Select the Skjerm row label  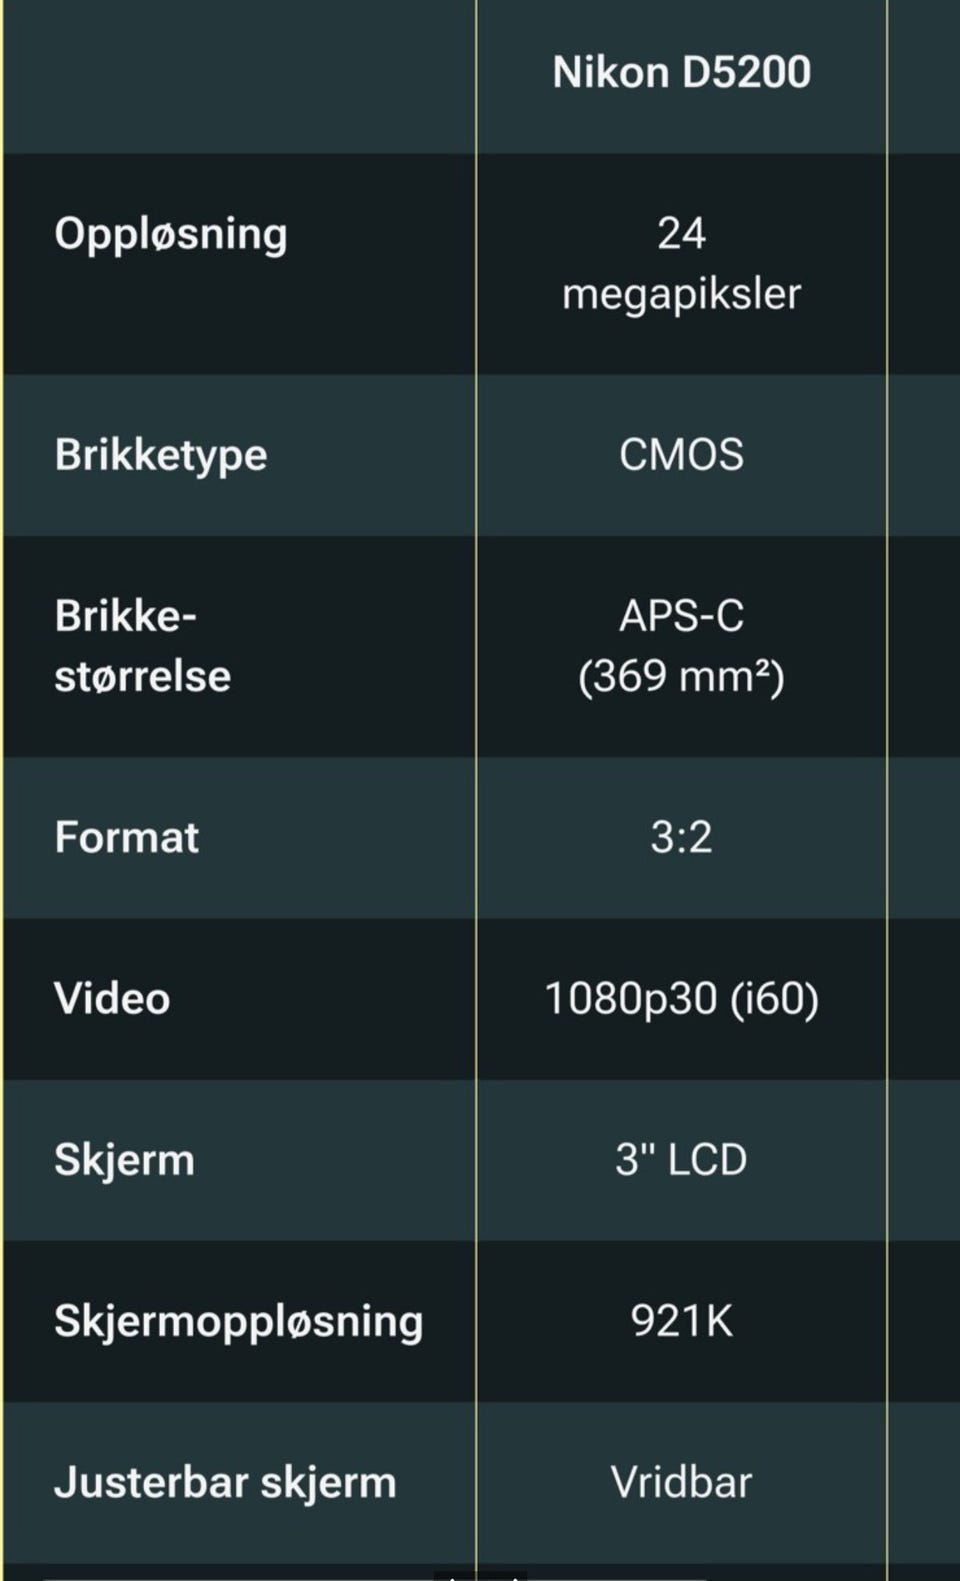pyautogui.click(x=124, y=1160)
